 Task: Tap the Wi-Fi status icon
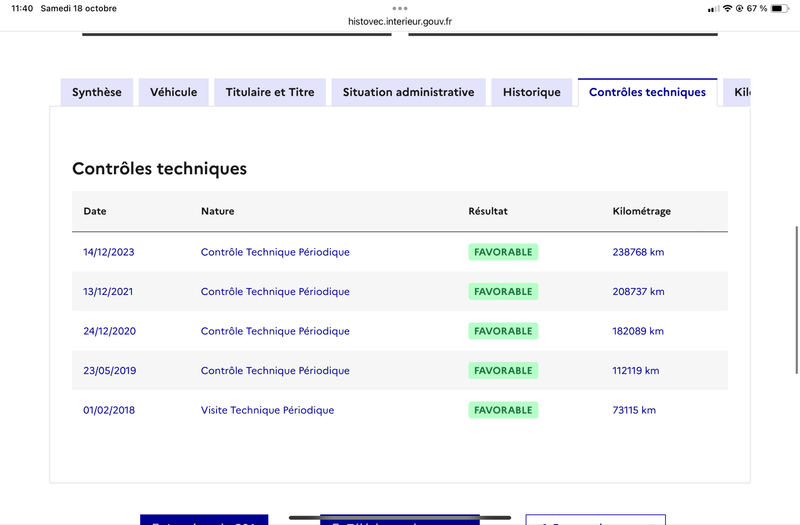727,9
